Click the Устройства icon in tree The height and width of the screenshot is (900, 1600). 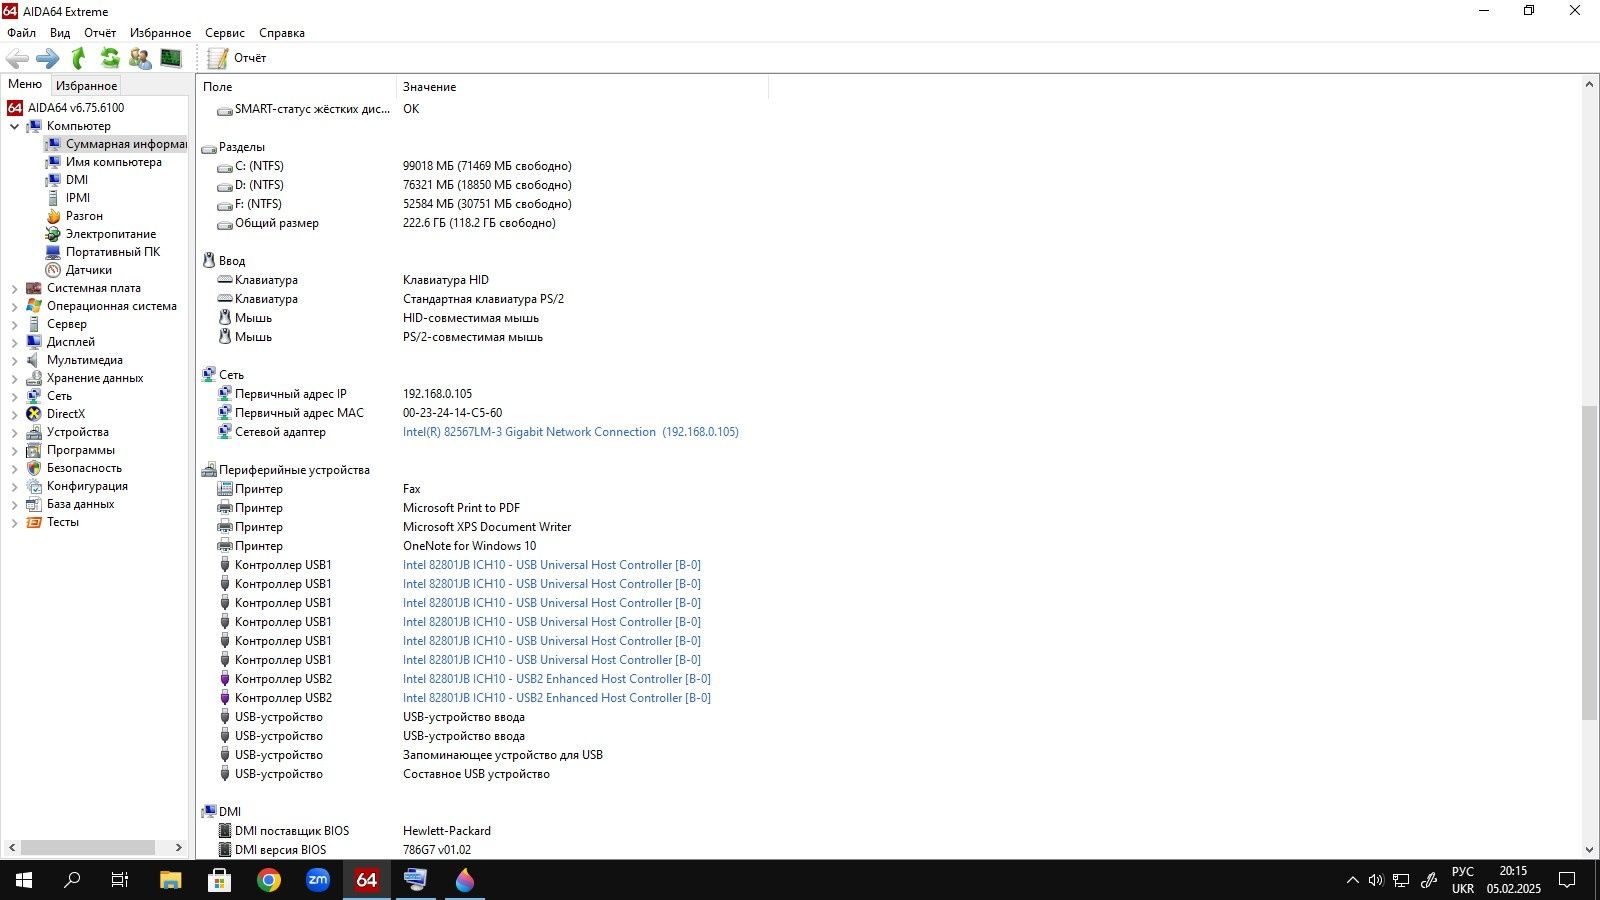pos(34,432)
